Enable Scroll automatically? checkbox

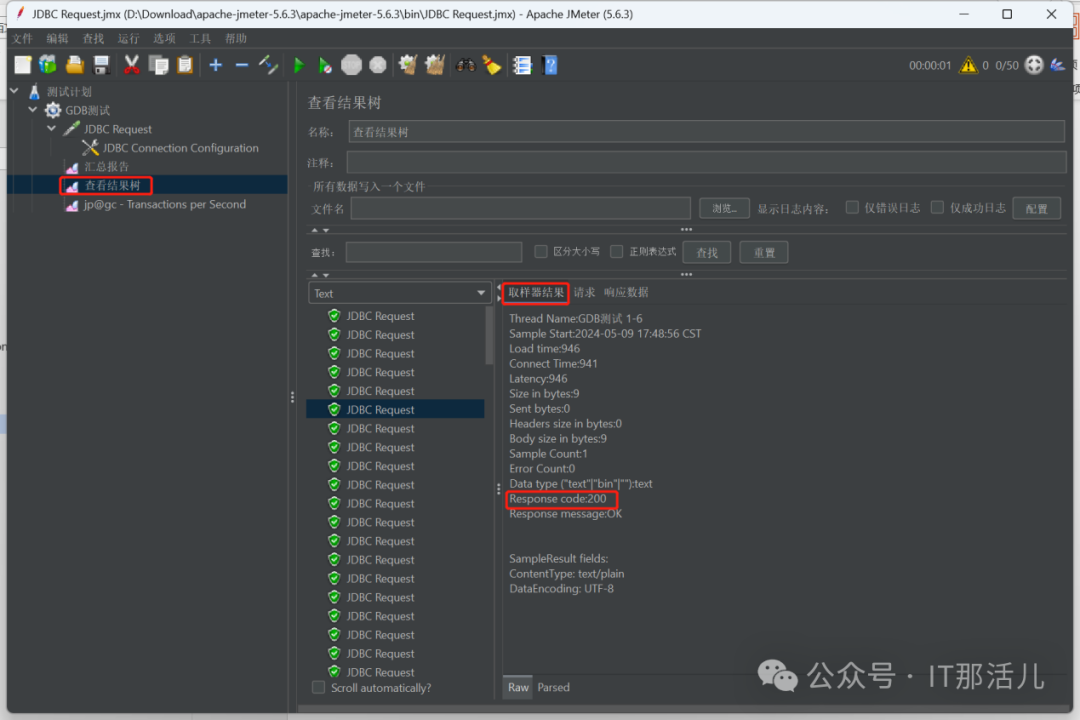[x=318, y=688]
